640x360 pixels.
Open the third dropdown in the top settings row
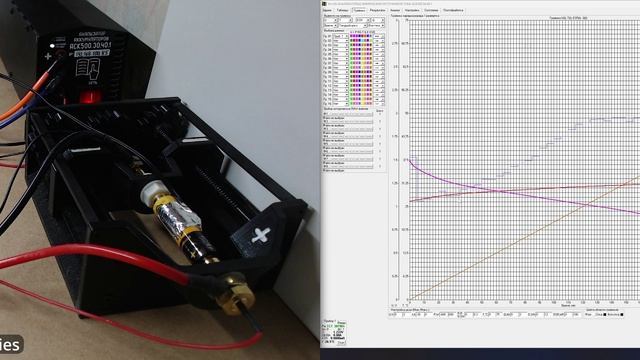(363, 20)
